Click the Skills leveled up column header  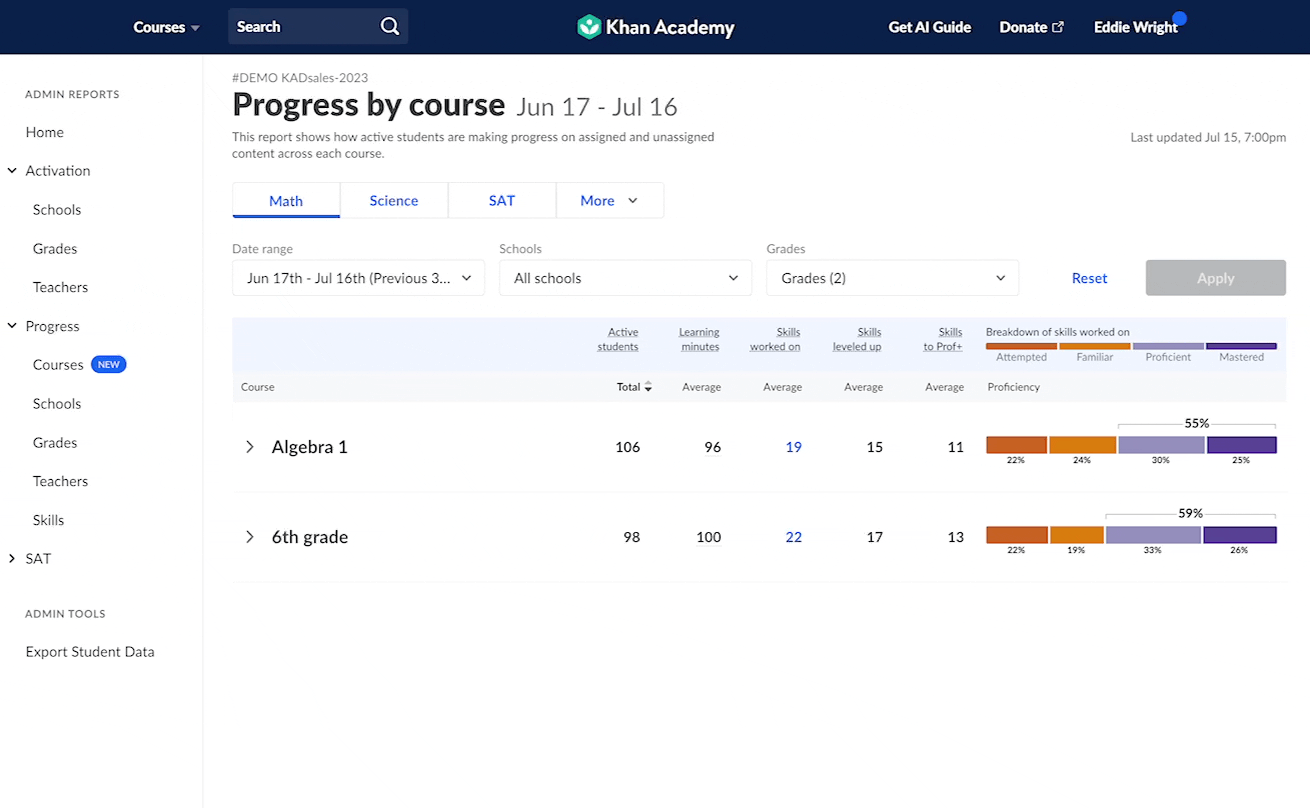tap(857, 339)
